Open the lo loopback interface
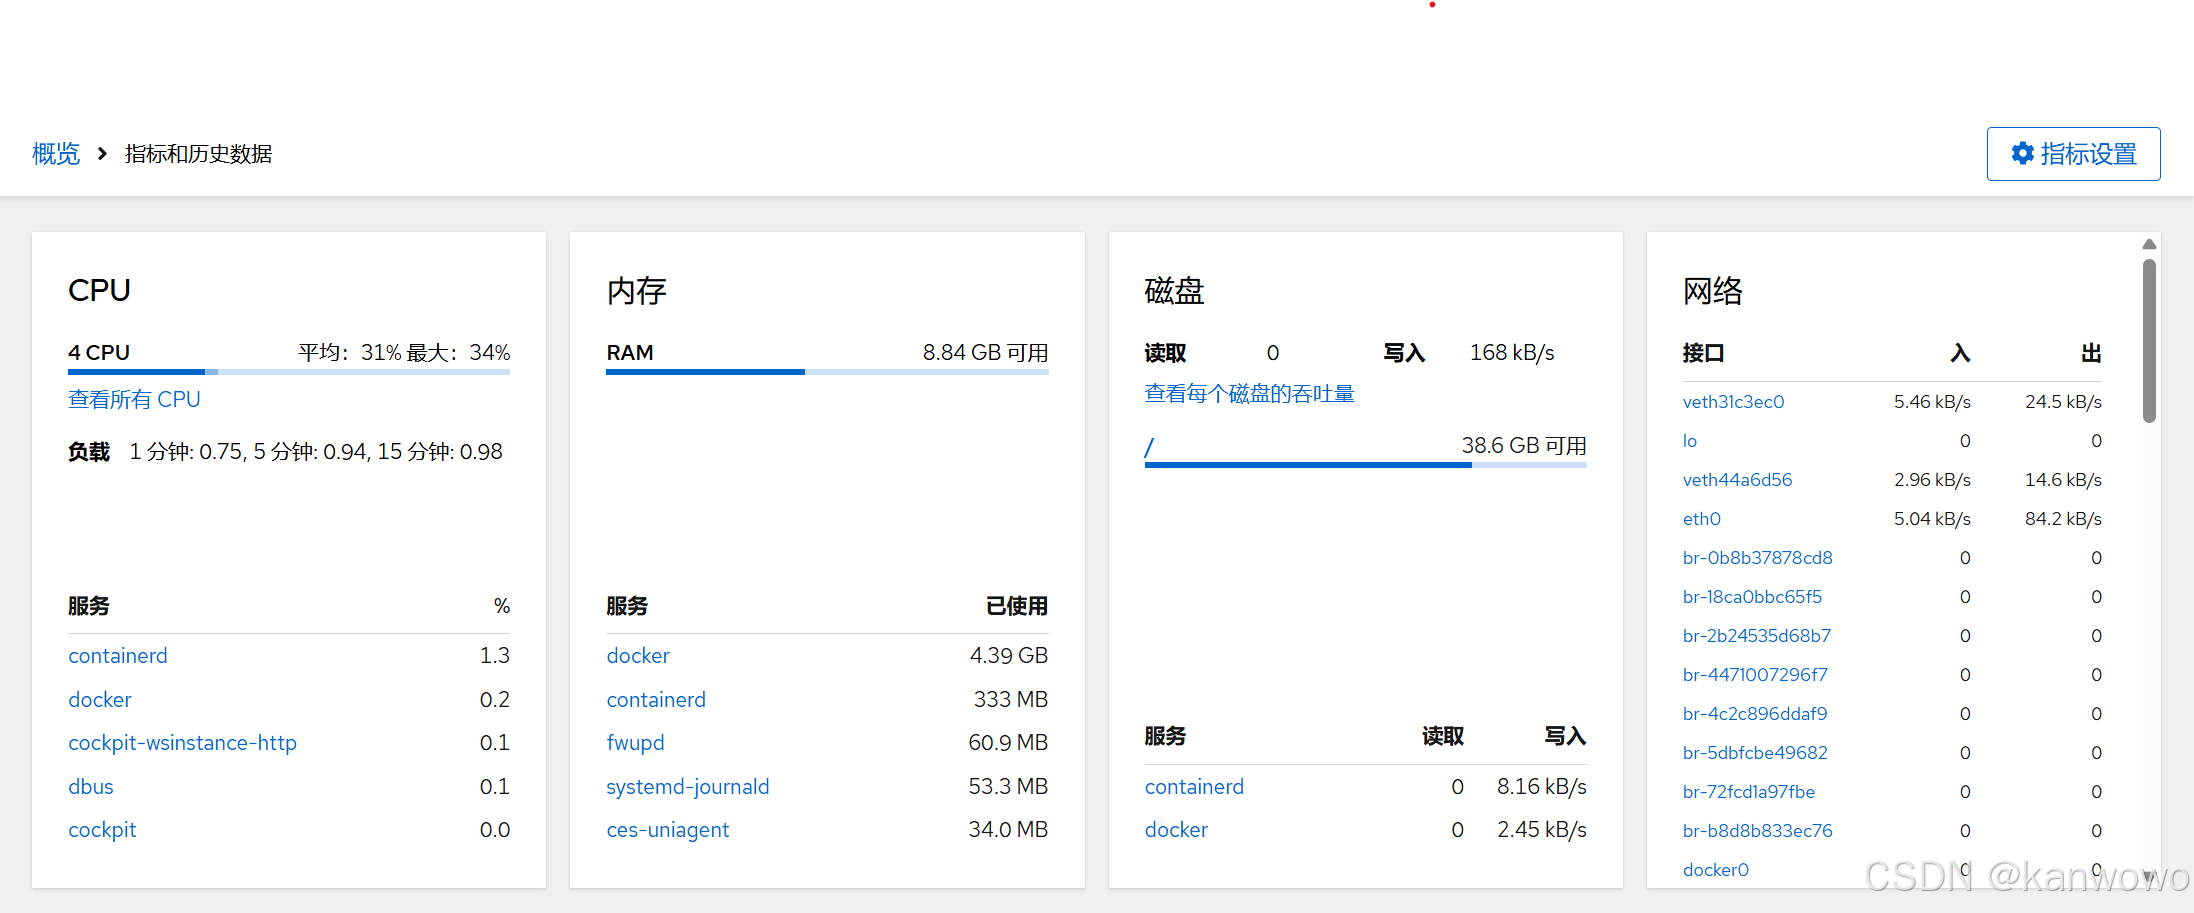Screen dimensions: 2194x913 point(1689,440)
